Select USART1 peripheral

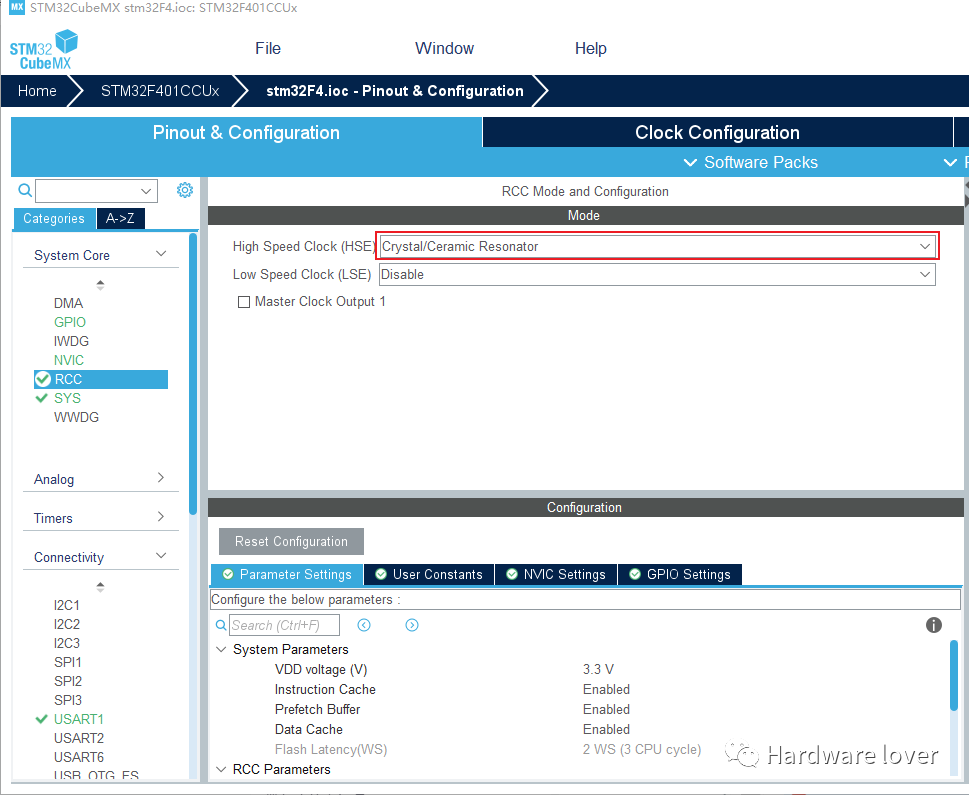pos(78,720)
